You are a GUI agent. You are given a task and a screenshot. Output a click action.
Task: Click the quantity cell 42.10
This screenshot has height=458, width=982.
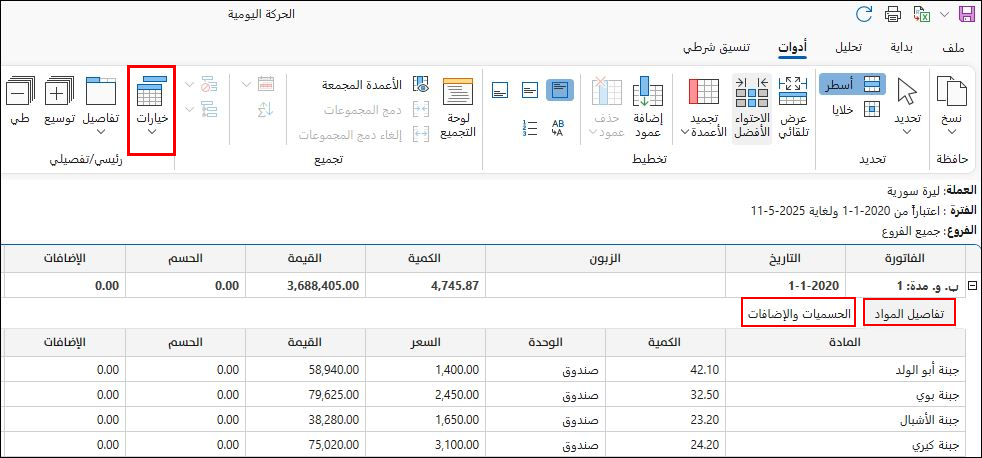click(x=665, y=370)
